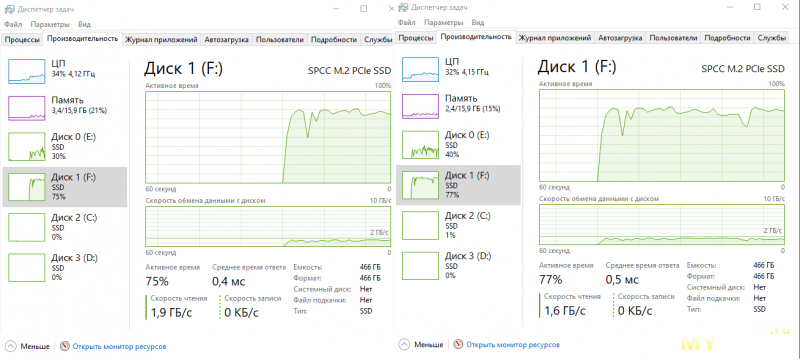Select ЦП 32% graph in right window

420,69
